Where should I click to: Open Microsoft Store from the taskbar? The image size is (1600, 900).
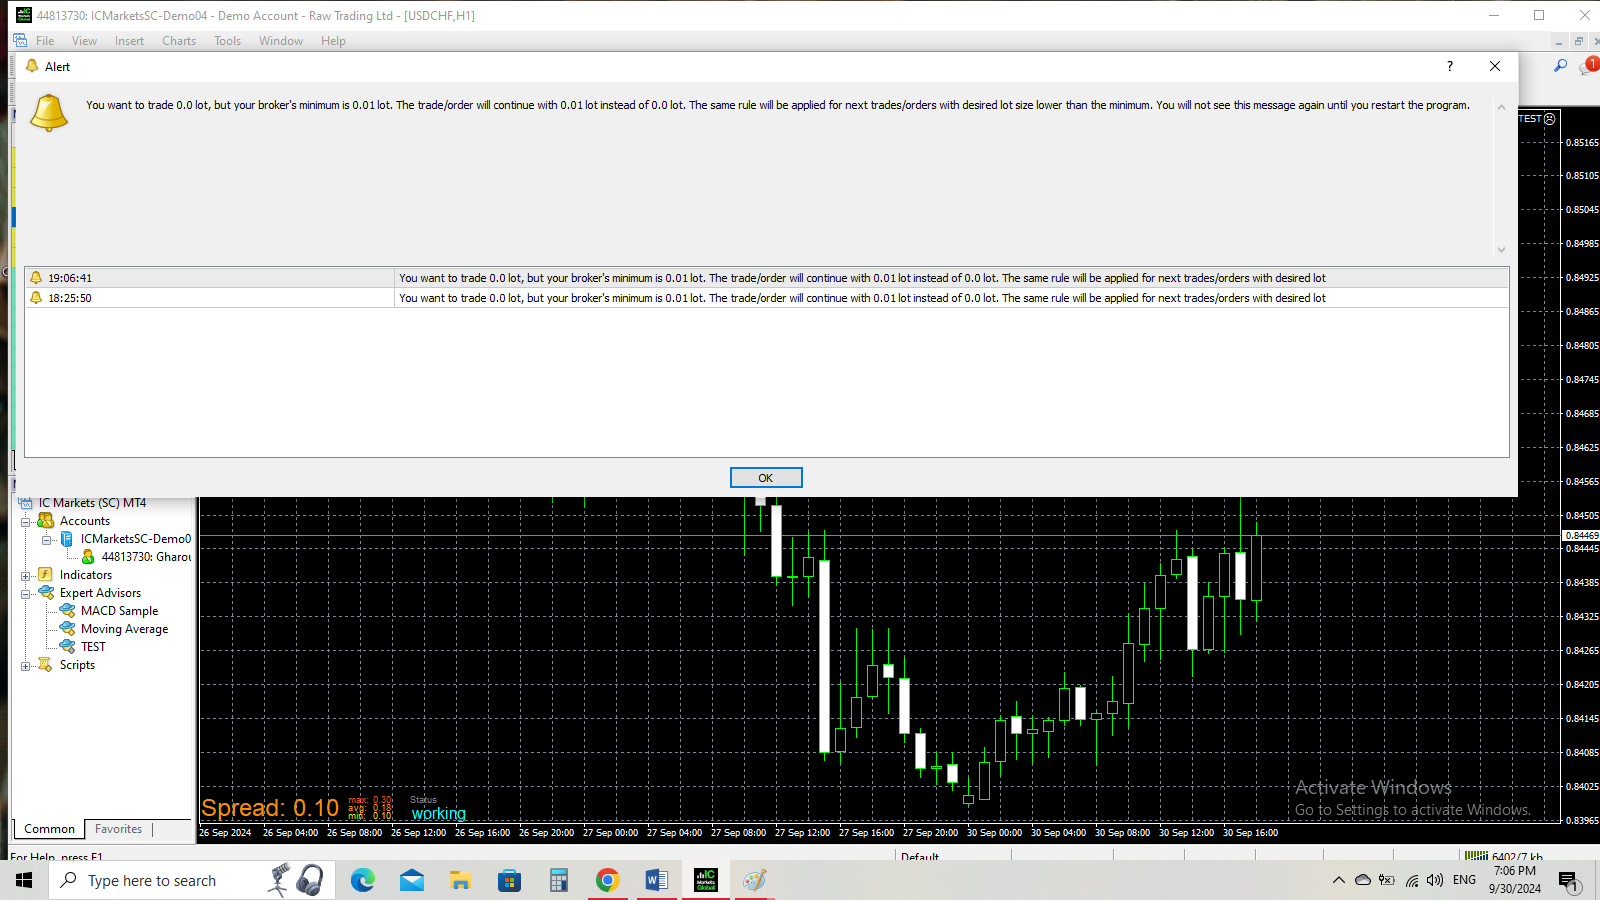(x=509, y=880)
